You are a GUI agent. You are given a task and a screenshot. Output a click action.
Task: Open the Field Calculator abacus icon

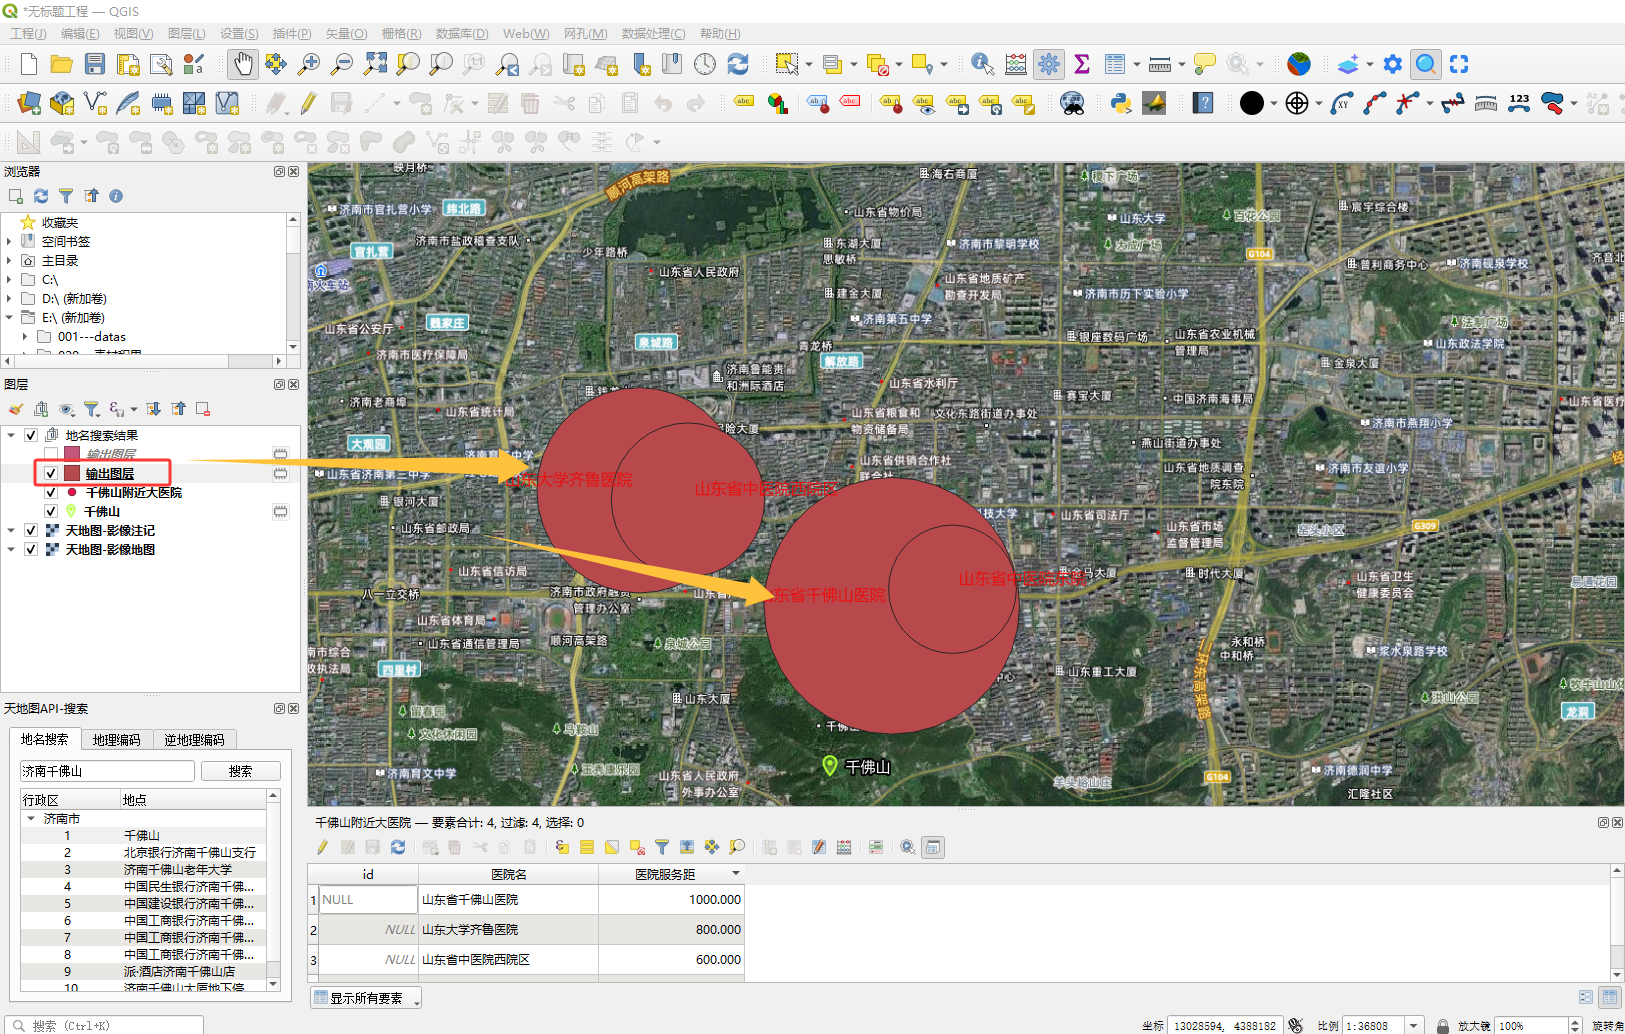[1015, 64]
